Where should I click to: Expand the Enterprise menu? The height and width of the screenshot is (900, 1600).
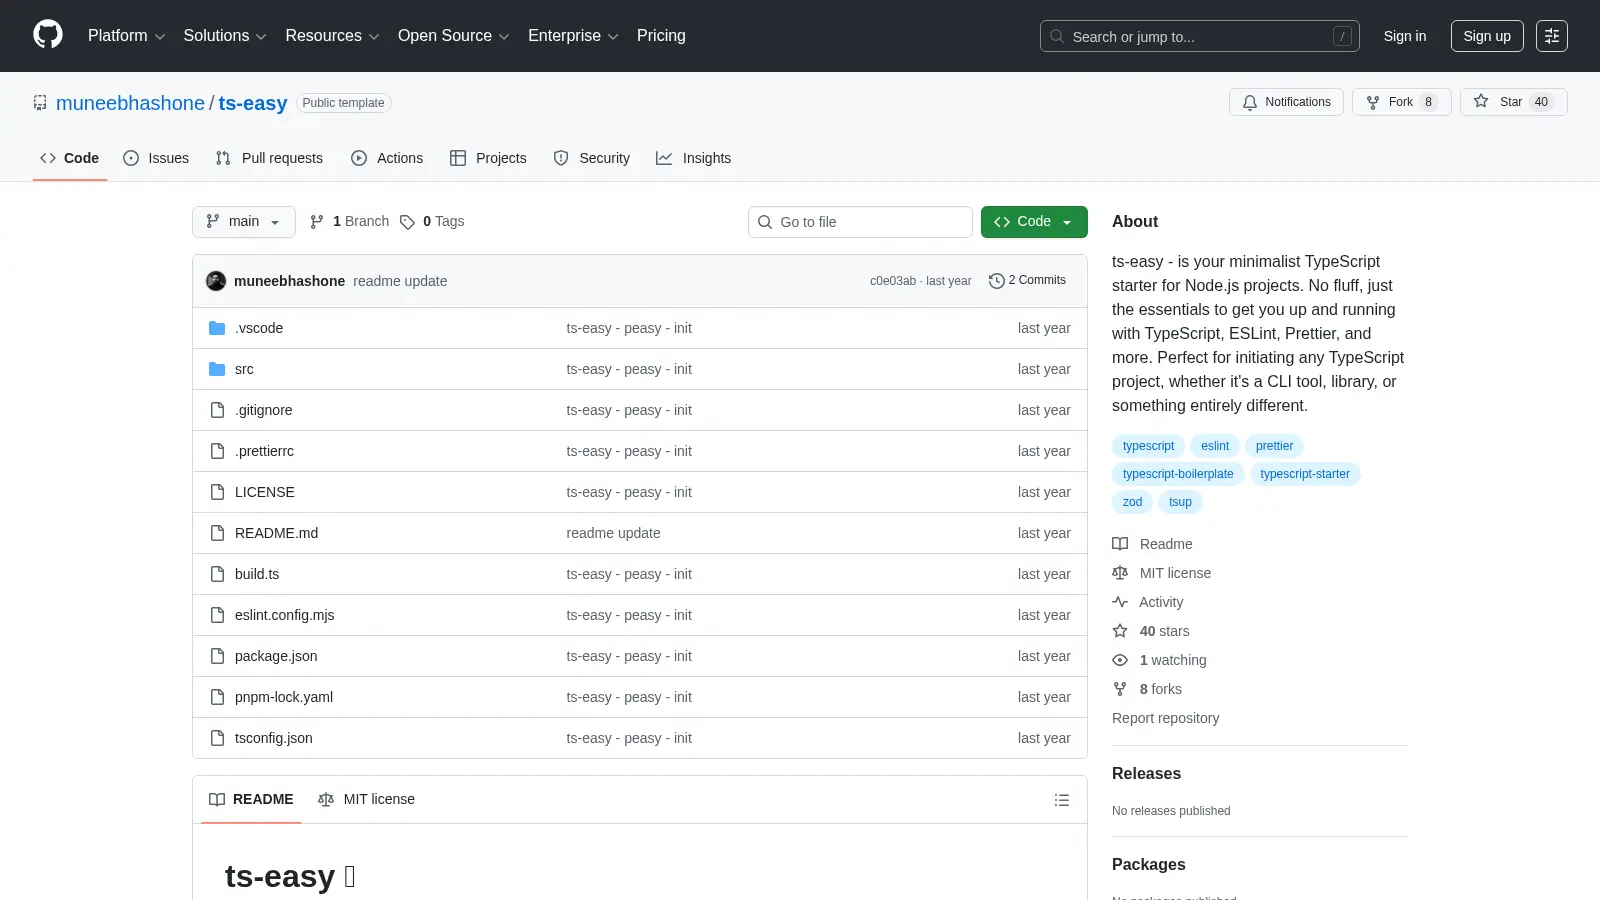point(573,36)
